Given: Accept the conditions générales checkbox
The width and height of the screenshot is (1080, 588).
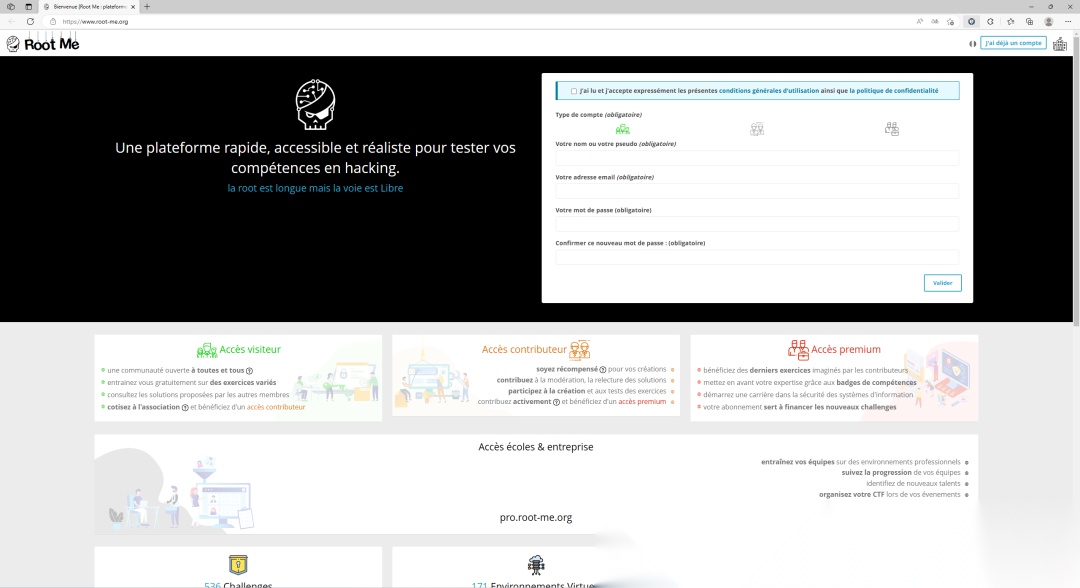Looking at the screenshot, I should coord(574,91).
